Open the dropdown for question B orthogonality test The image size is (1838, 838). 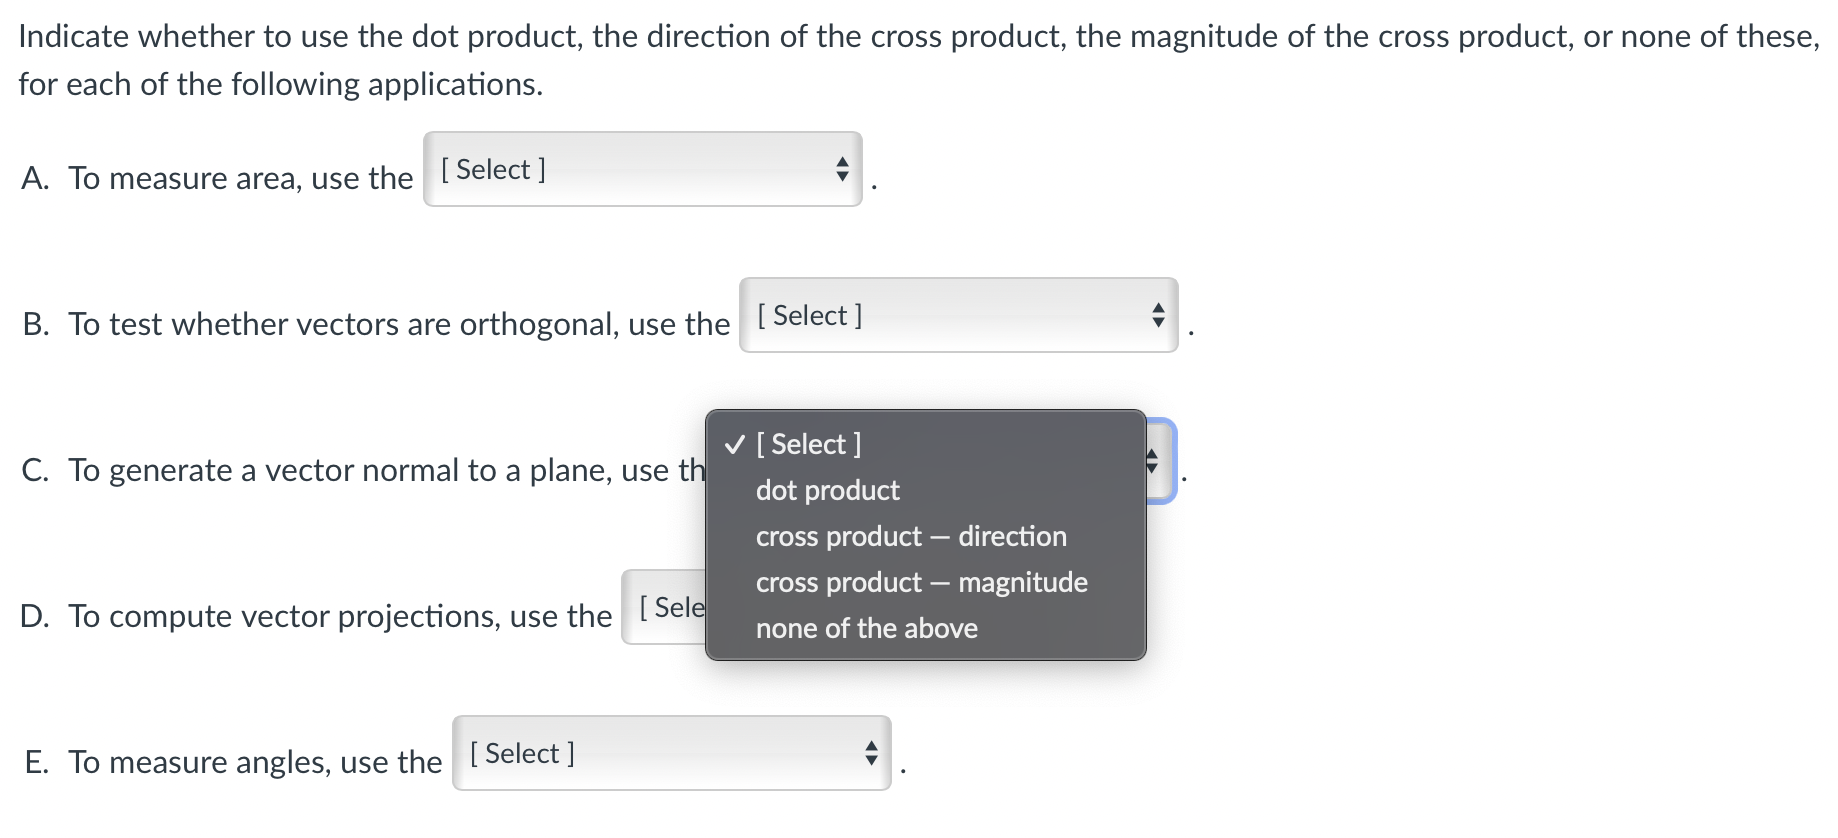pyautogui.click(x=956, y=315)
